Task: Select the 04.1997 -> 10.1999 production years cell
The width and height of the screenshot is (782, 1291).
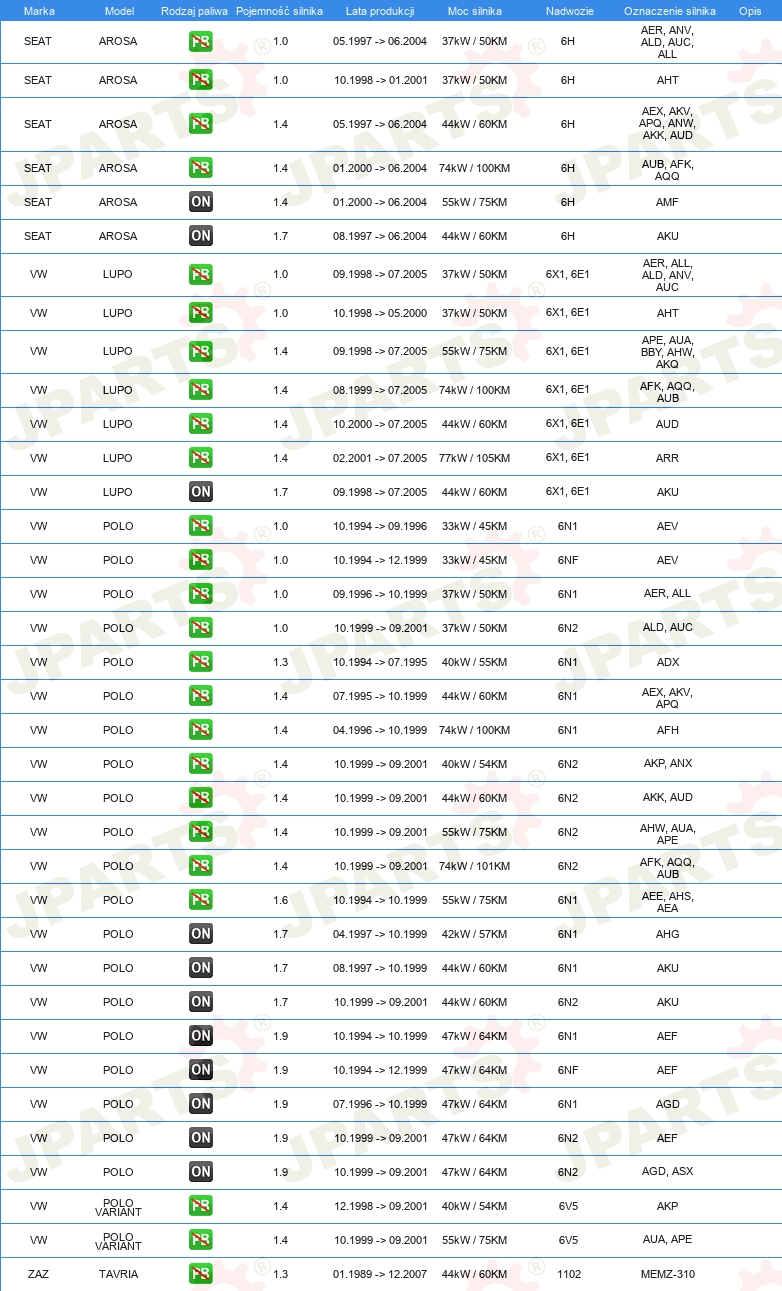Action: [380, 934]
